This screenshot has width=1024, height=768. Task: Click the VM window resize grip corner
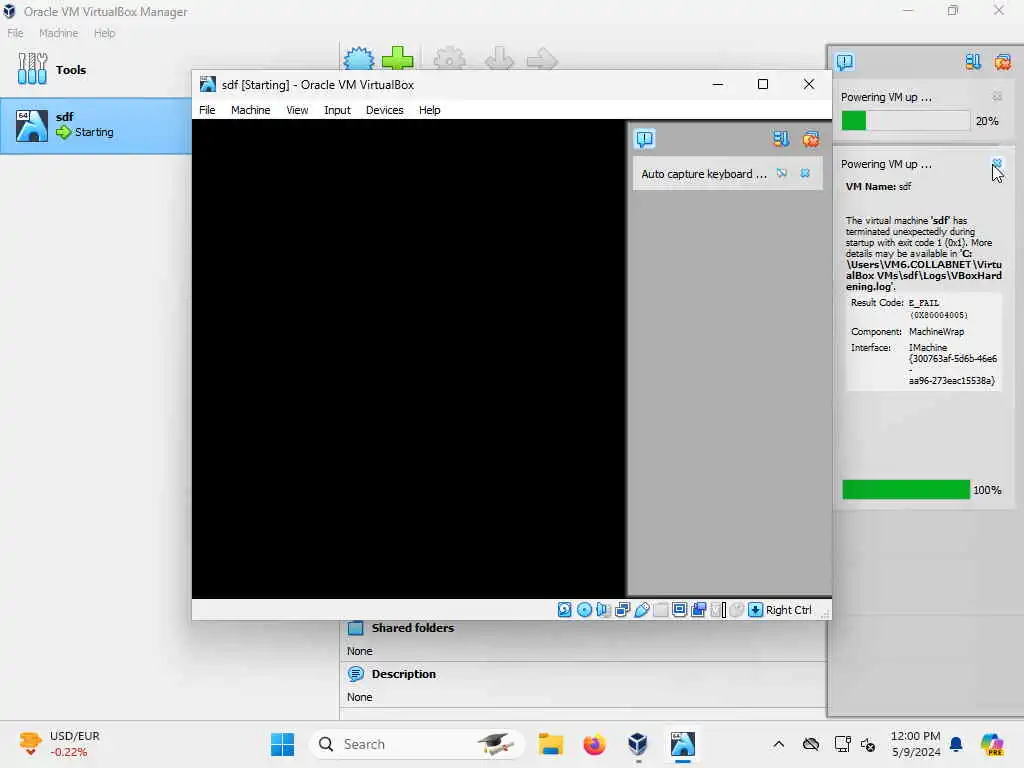click(825, 614)
